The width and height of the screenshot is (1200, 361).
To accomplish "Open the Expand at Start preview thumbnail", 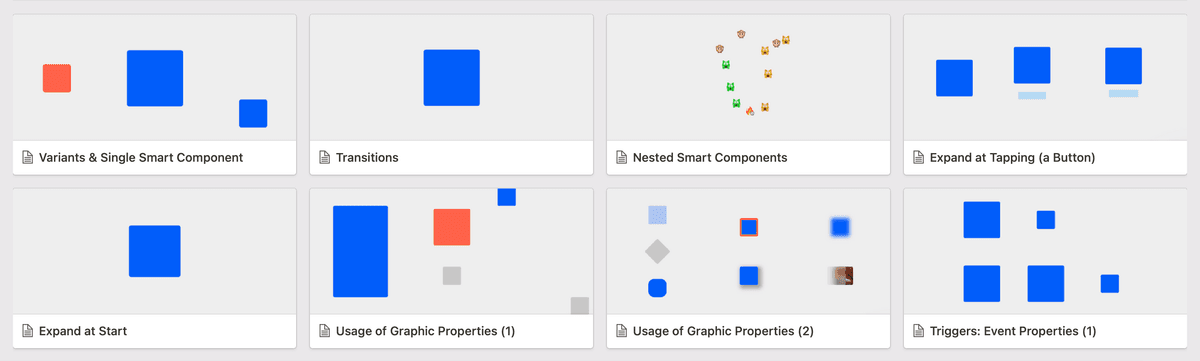I will [155, 251].
